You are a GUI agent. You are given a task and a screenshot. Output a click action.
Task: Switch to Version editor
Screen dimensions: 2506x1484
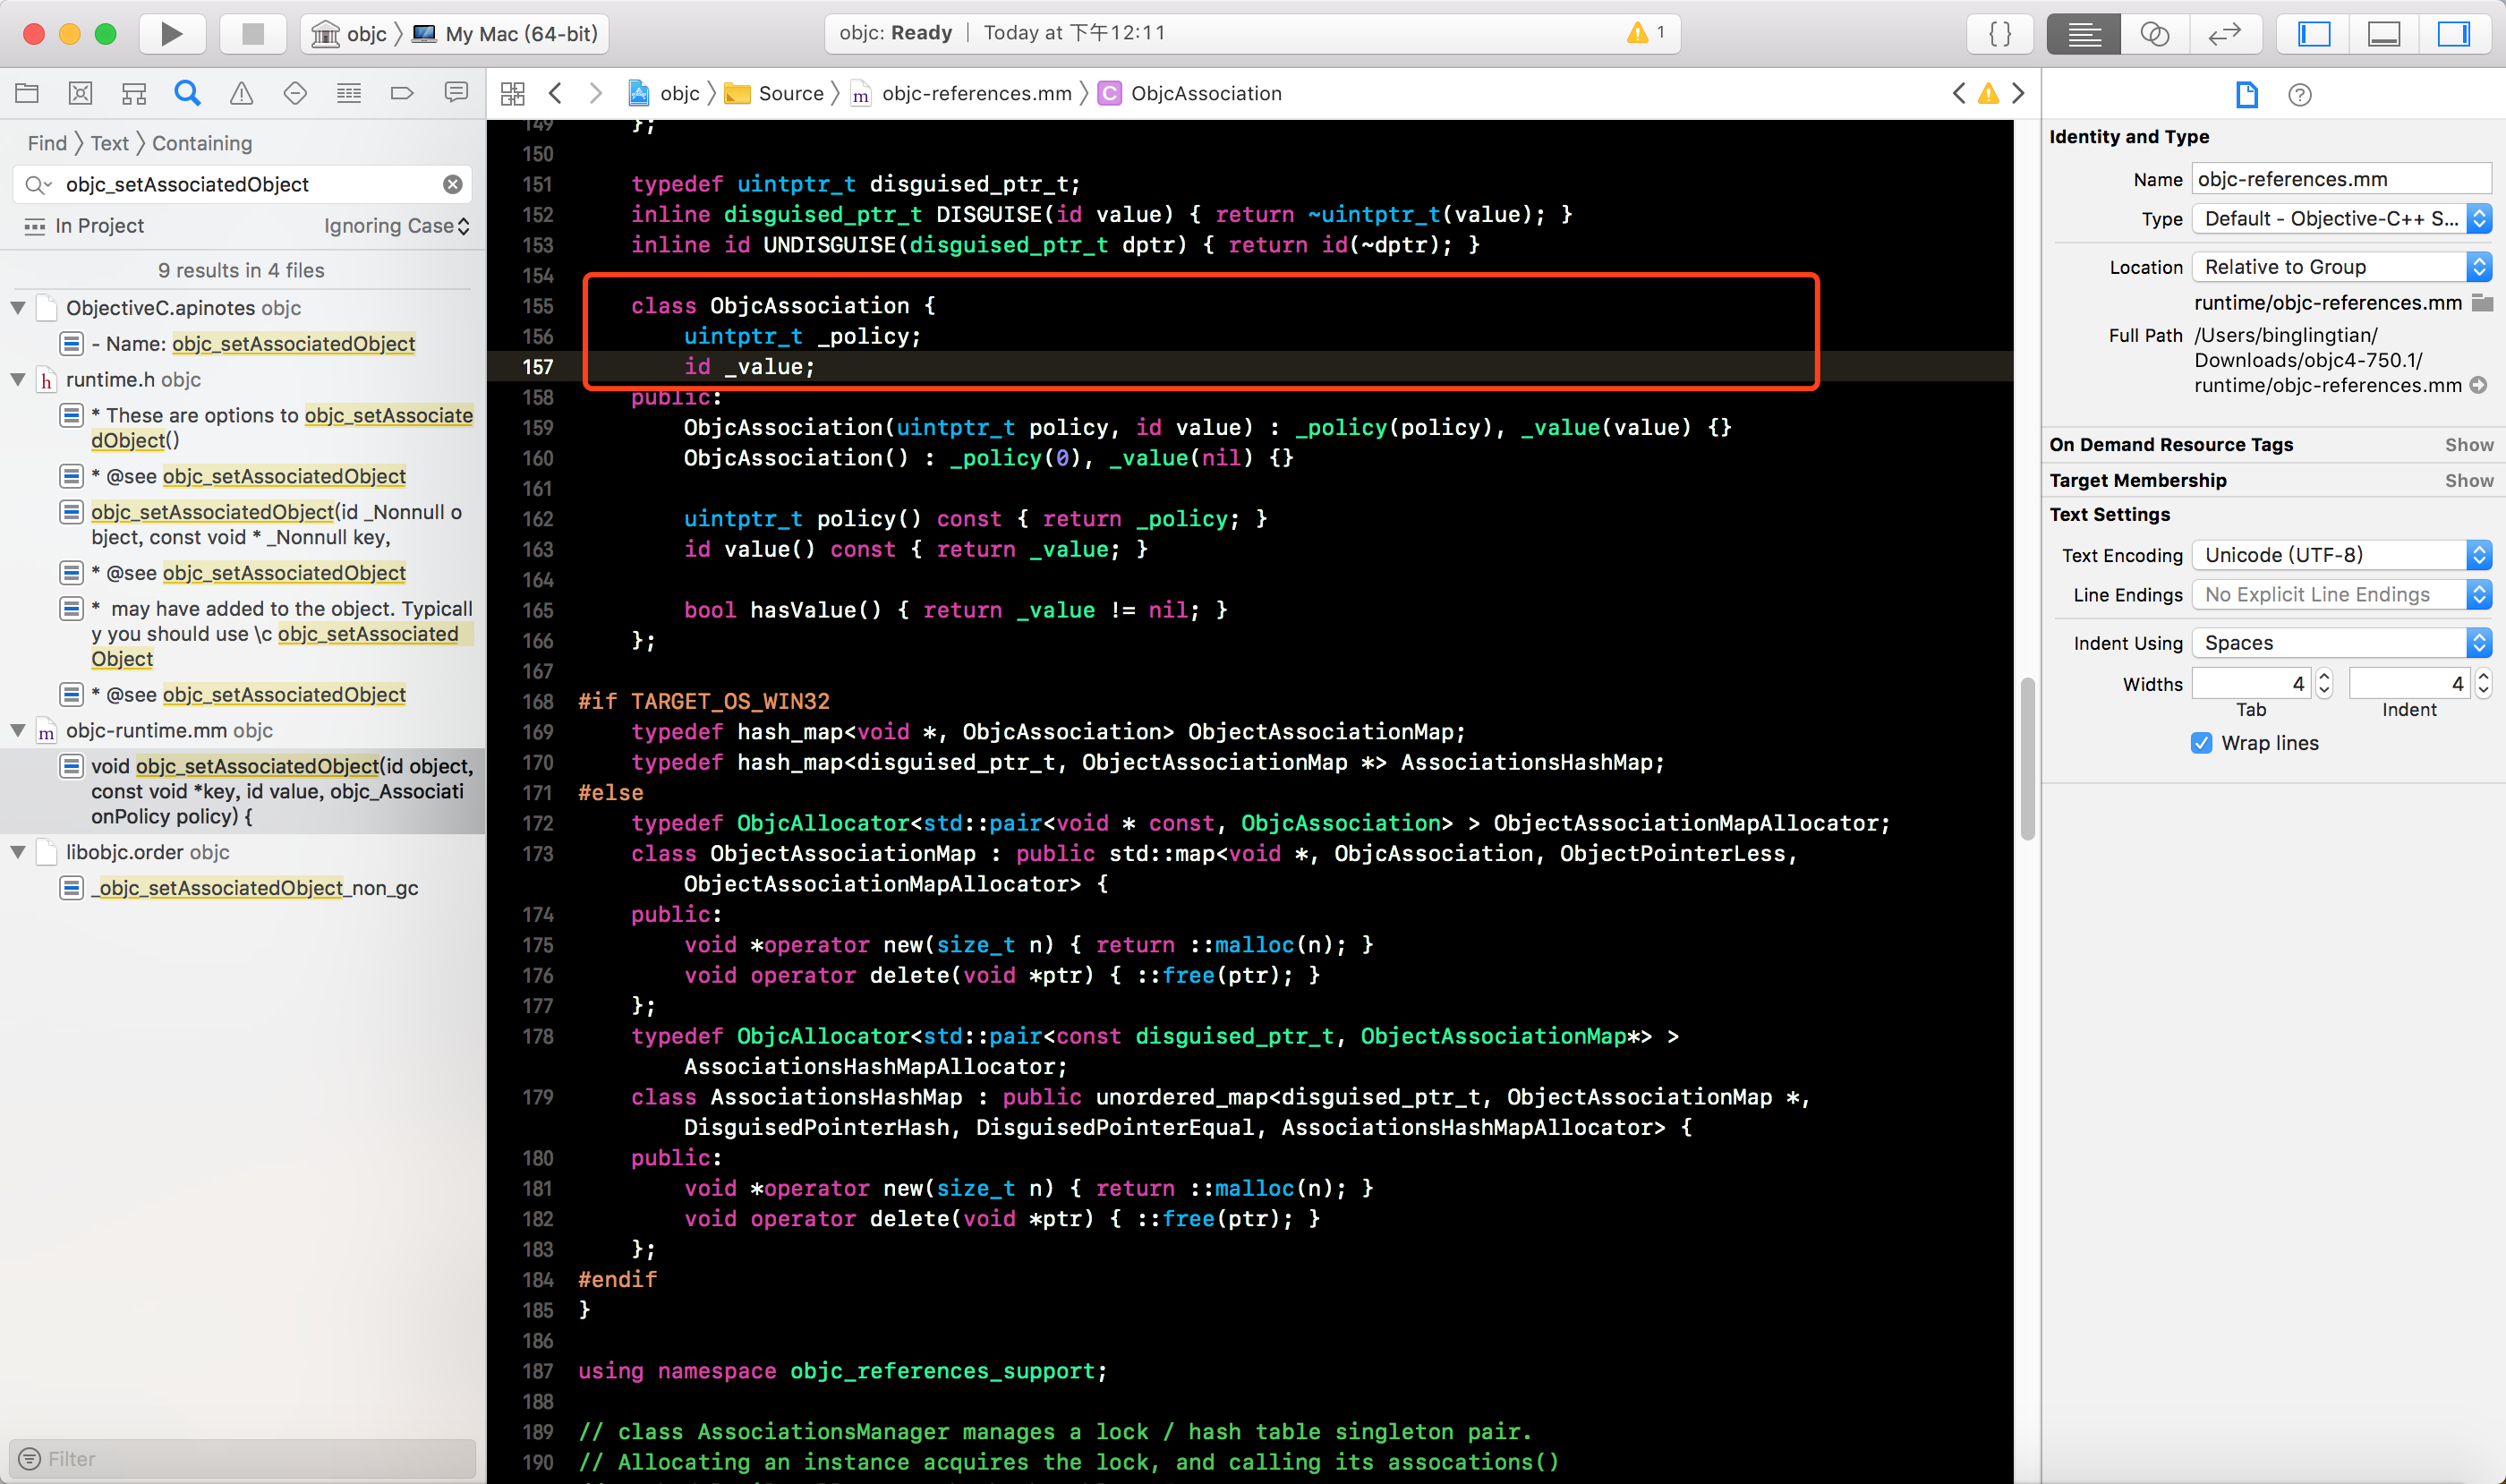point(2224,34)
